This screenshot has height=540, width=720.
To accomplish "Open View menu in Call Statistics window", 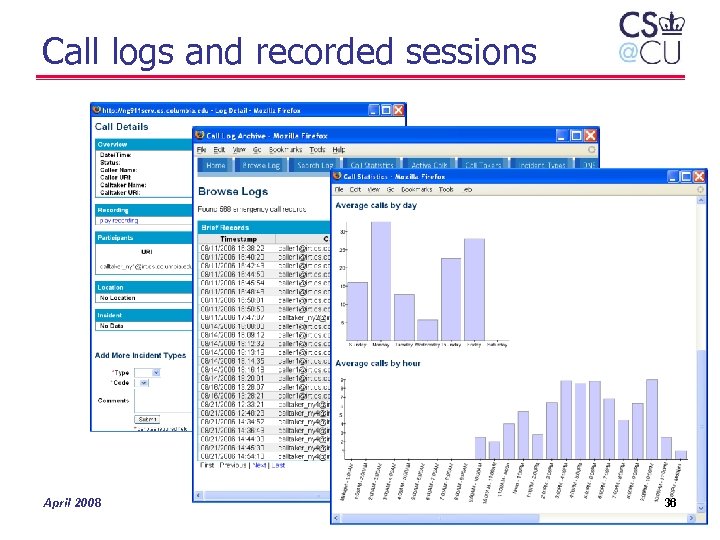I will point(373,189).
